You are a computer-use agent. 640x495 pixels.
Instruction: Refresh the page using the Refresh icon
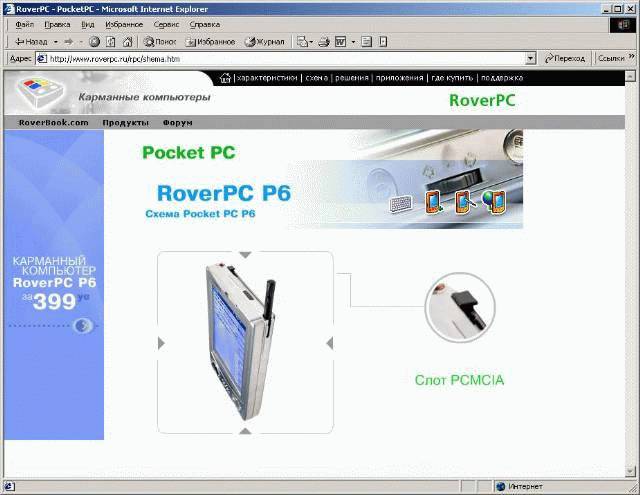(111, 42)
